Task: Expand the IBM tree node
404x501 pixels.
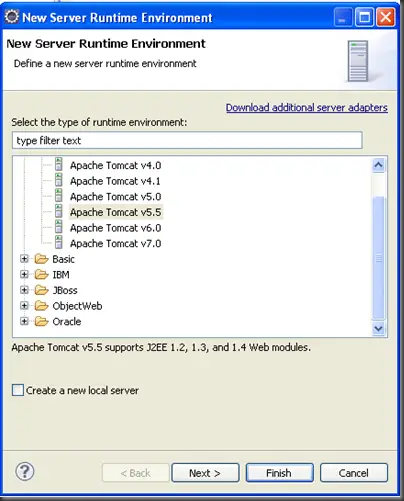Action: tap(24, 274)
